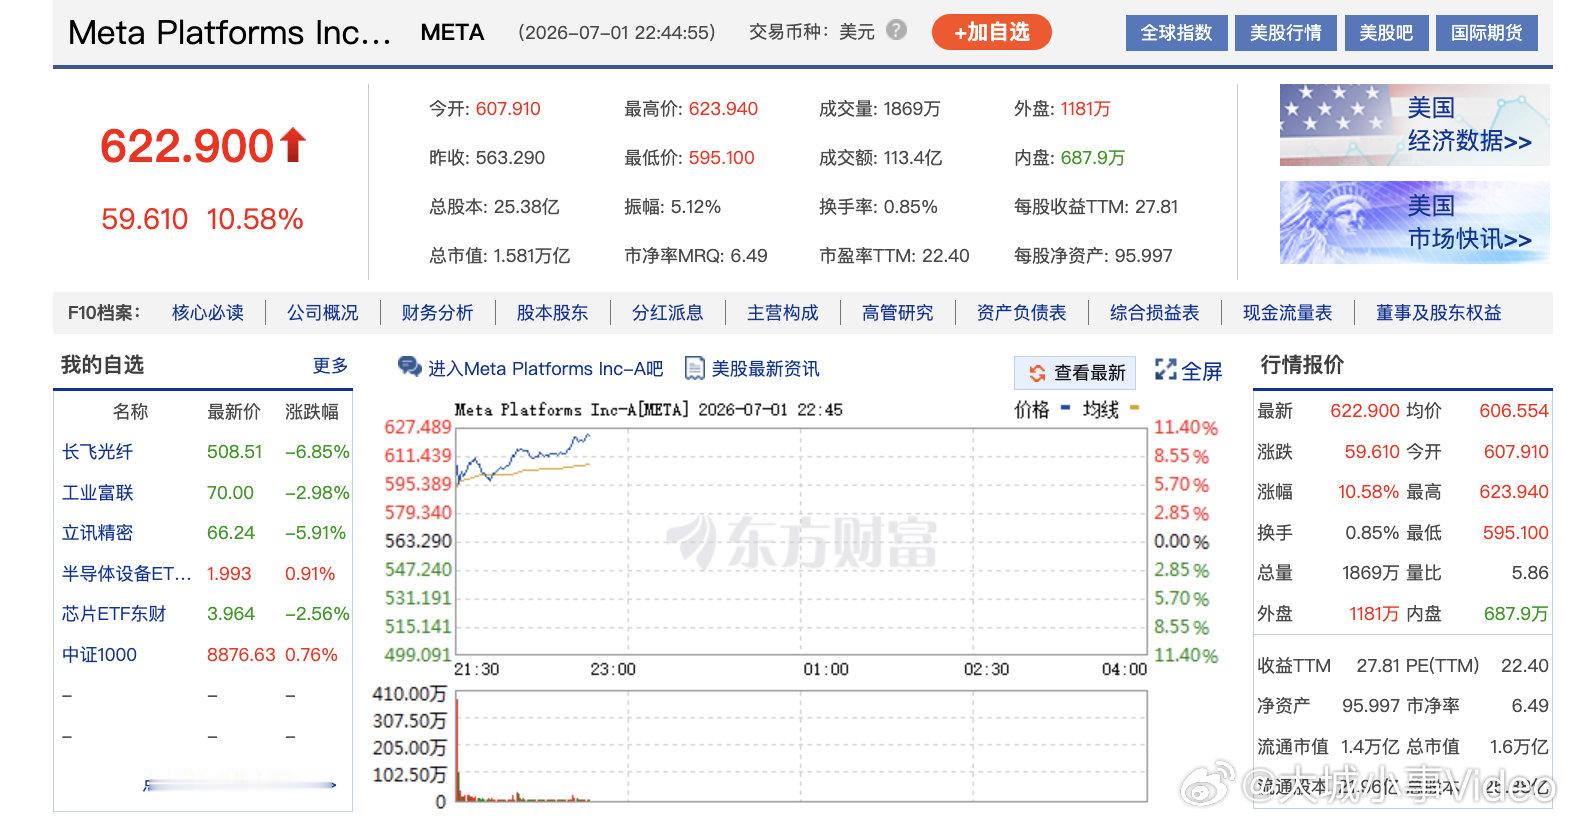Click the 价格 blue legend marker

pos(1064,408)
